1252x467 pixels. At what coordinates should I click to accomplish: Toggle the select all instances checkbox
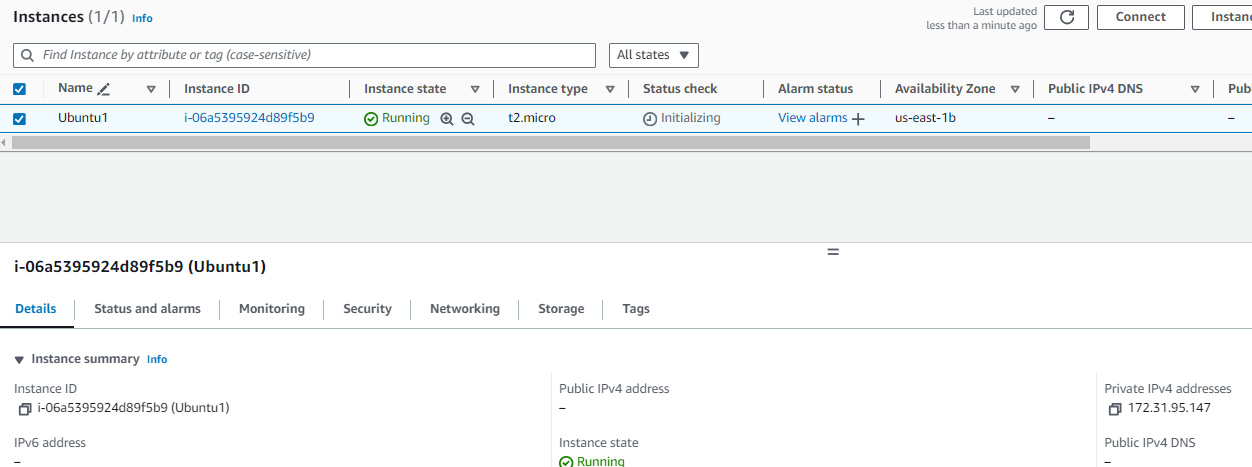(x=19, y=89)
